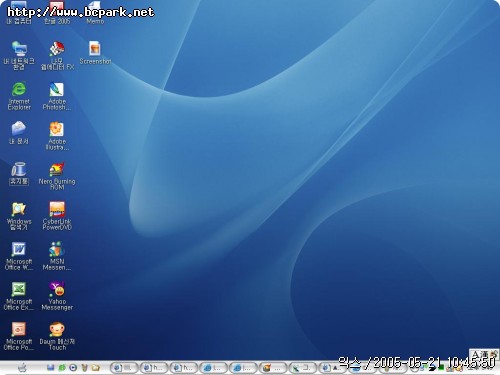Open the 내 문서 folder icon
The height and width of the screenshot is (375, 500).
pyautogui.click(x=19, y=133)
